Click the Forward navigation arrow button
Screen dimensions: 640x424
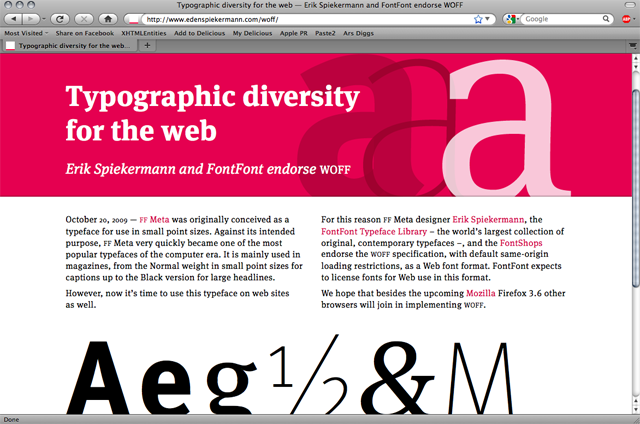(30, 19)
